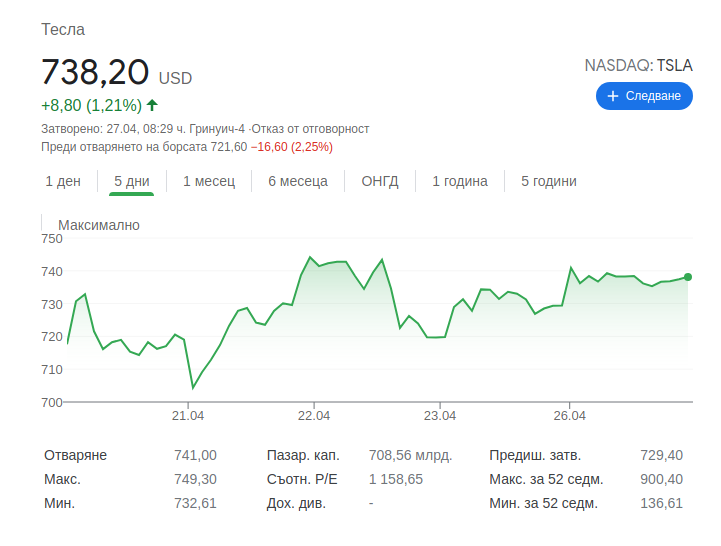The width and height of the screenshot is (721, 546).
Task: Click the 720 y-axis label
Action: pos(52,337)
